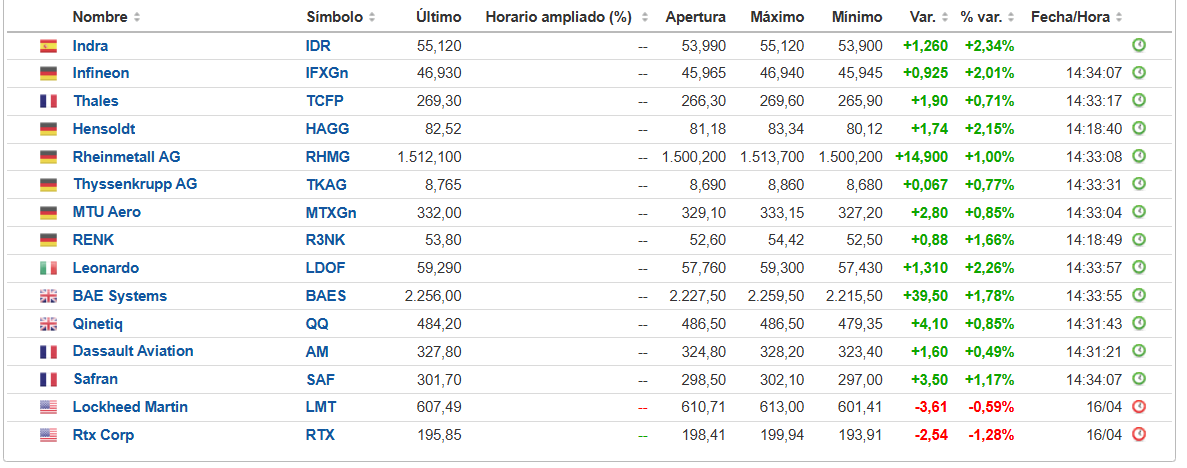This screenshot has width=1187, height=468.
Task: Select the Último value for Infineon
Action: click(439, 73)
